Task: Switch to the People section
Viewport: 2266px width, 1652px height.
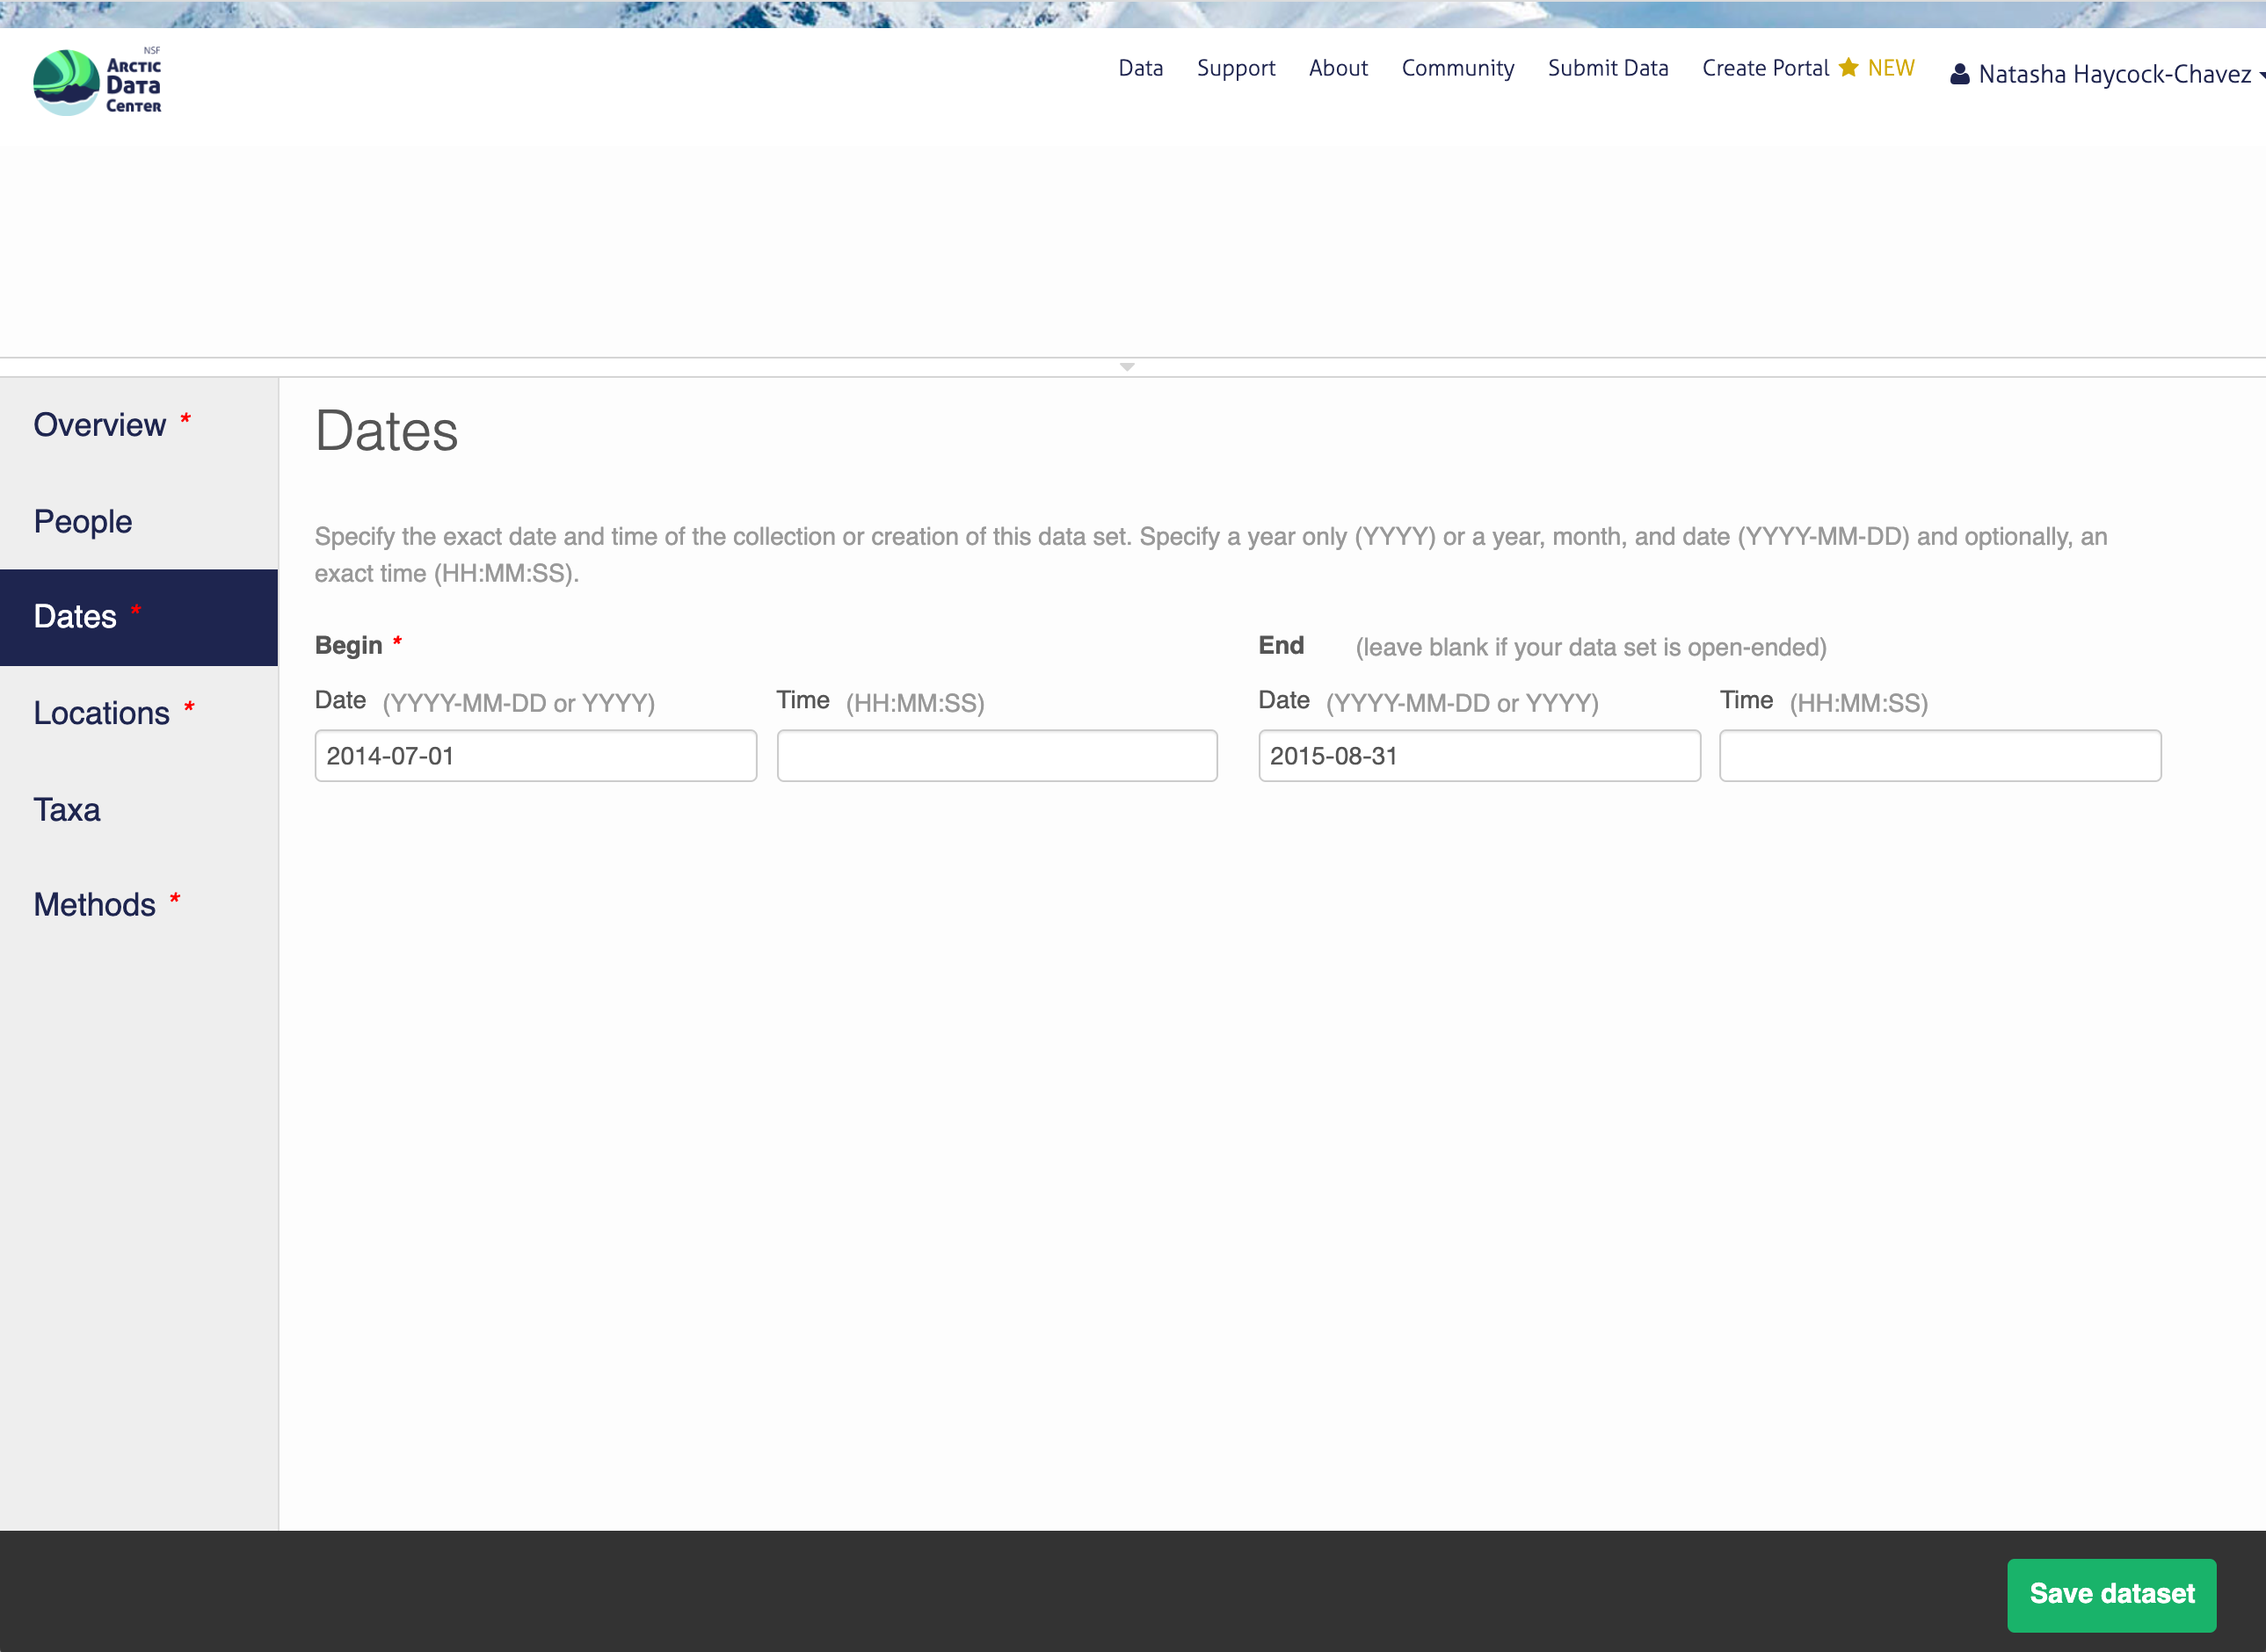Action: click(83, 521)
